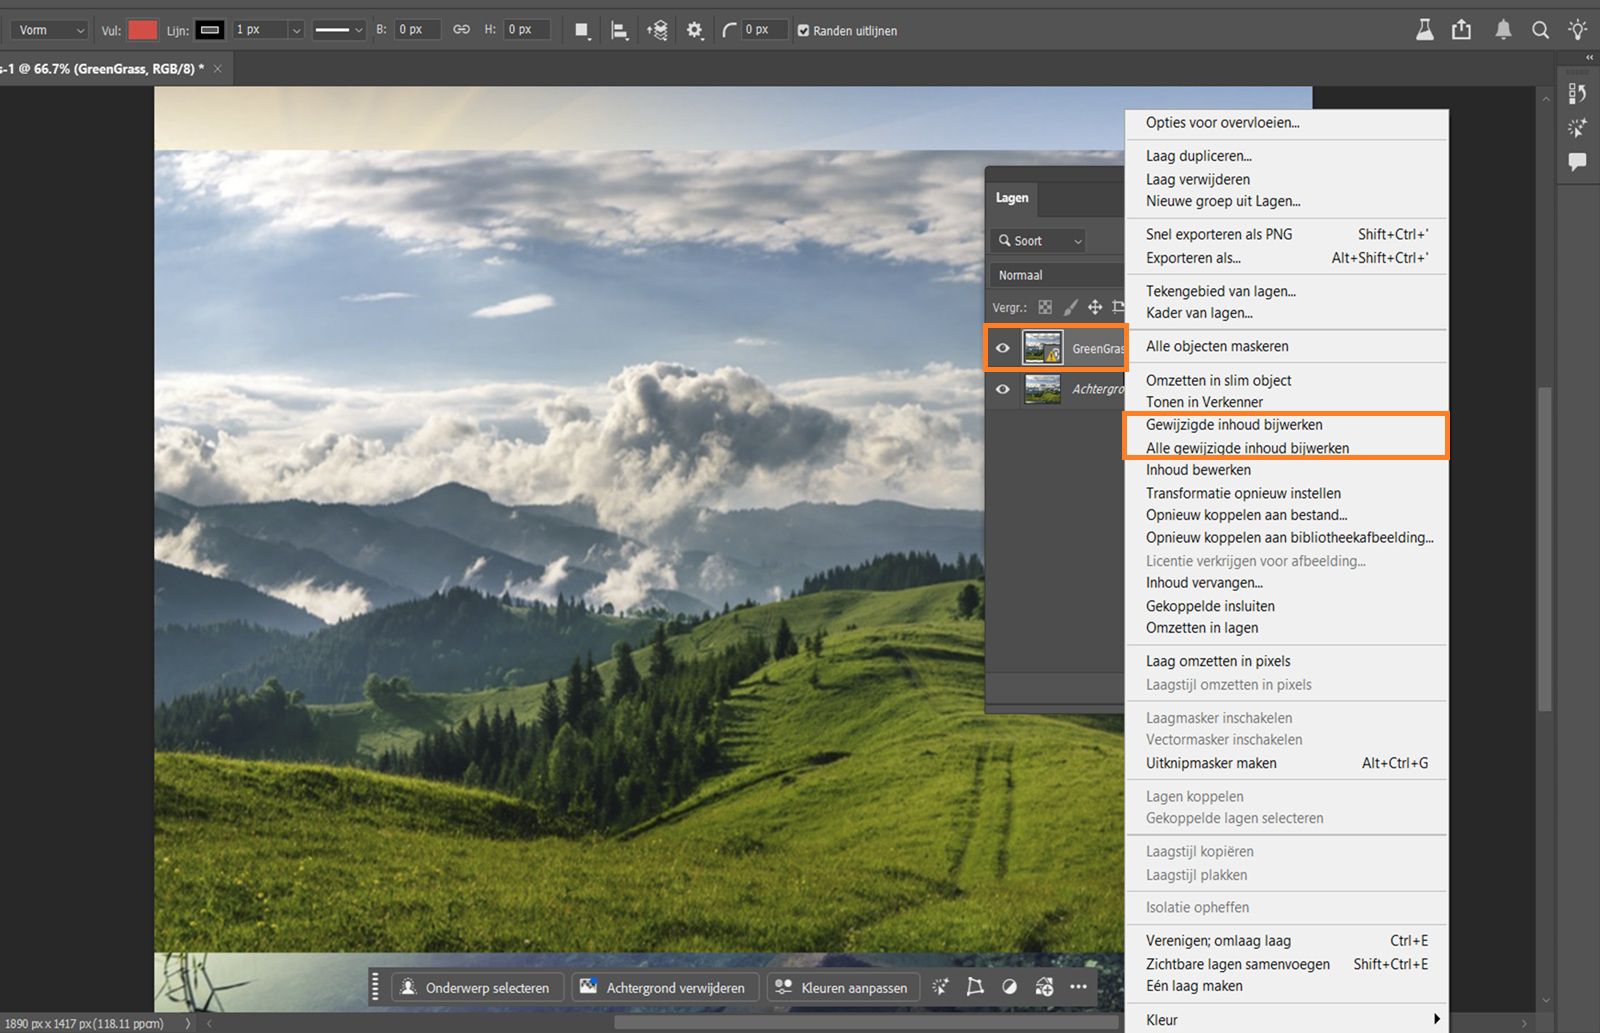Click the GreenGrass layer thumbnail
Viewport: 1600px width, 1033px height.
point(1042,348)
